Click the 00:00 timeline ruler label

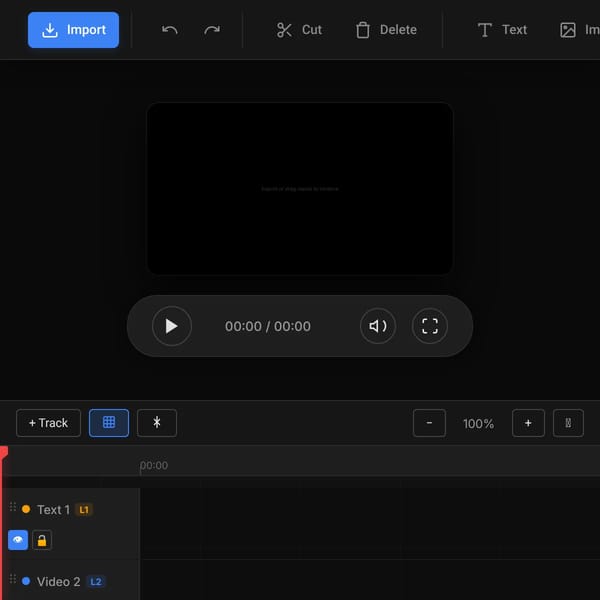(x=154, y=465)
